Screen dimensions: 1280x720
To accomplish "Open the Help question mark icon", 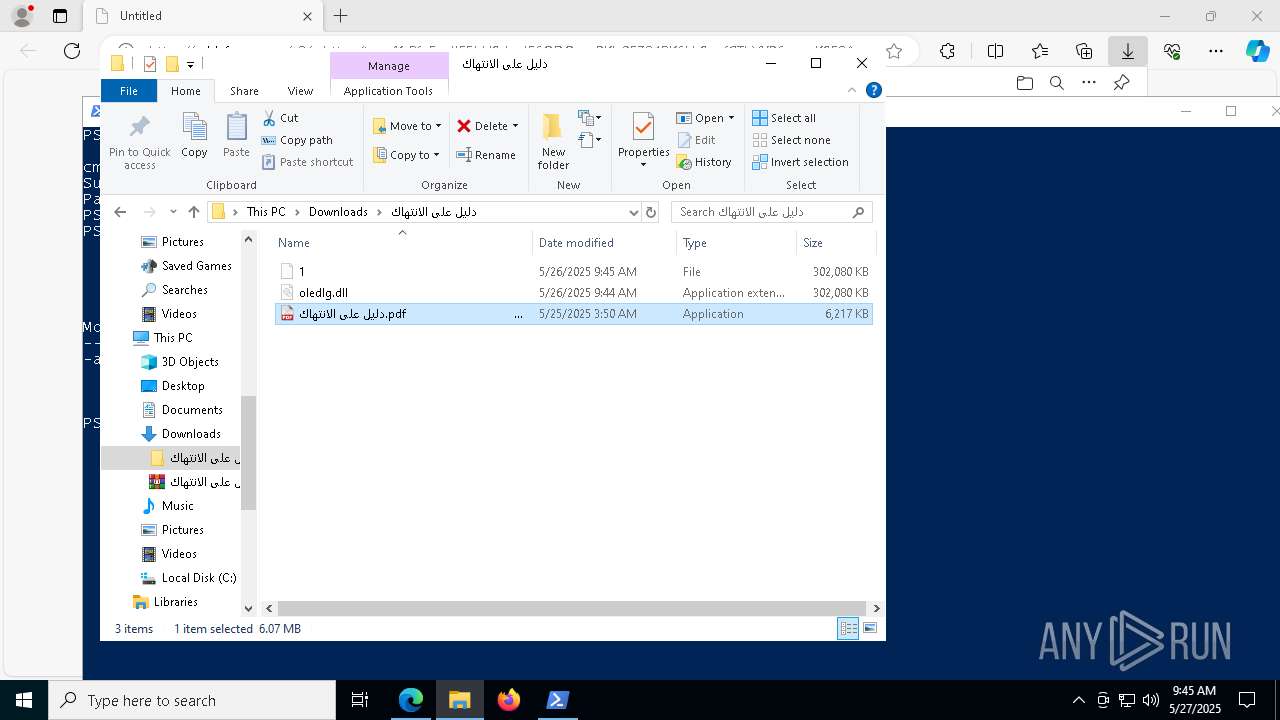I will point(874,90).
